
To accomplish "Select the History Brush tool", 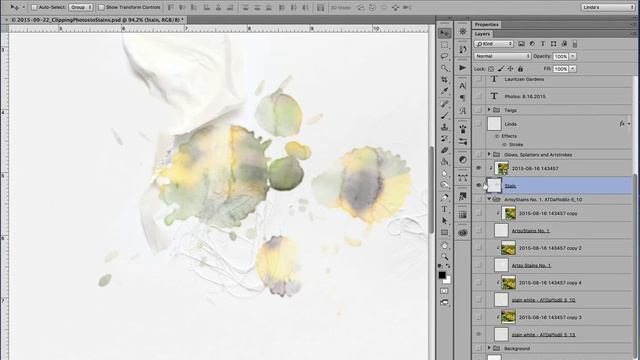I will 444,139.
